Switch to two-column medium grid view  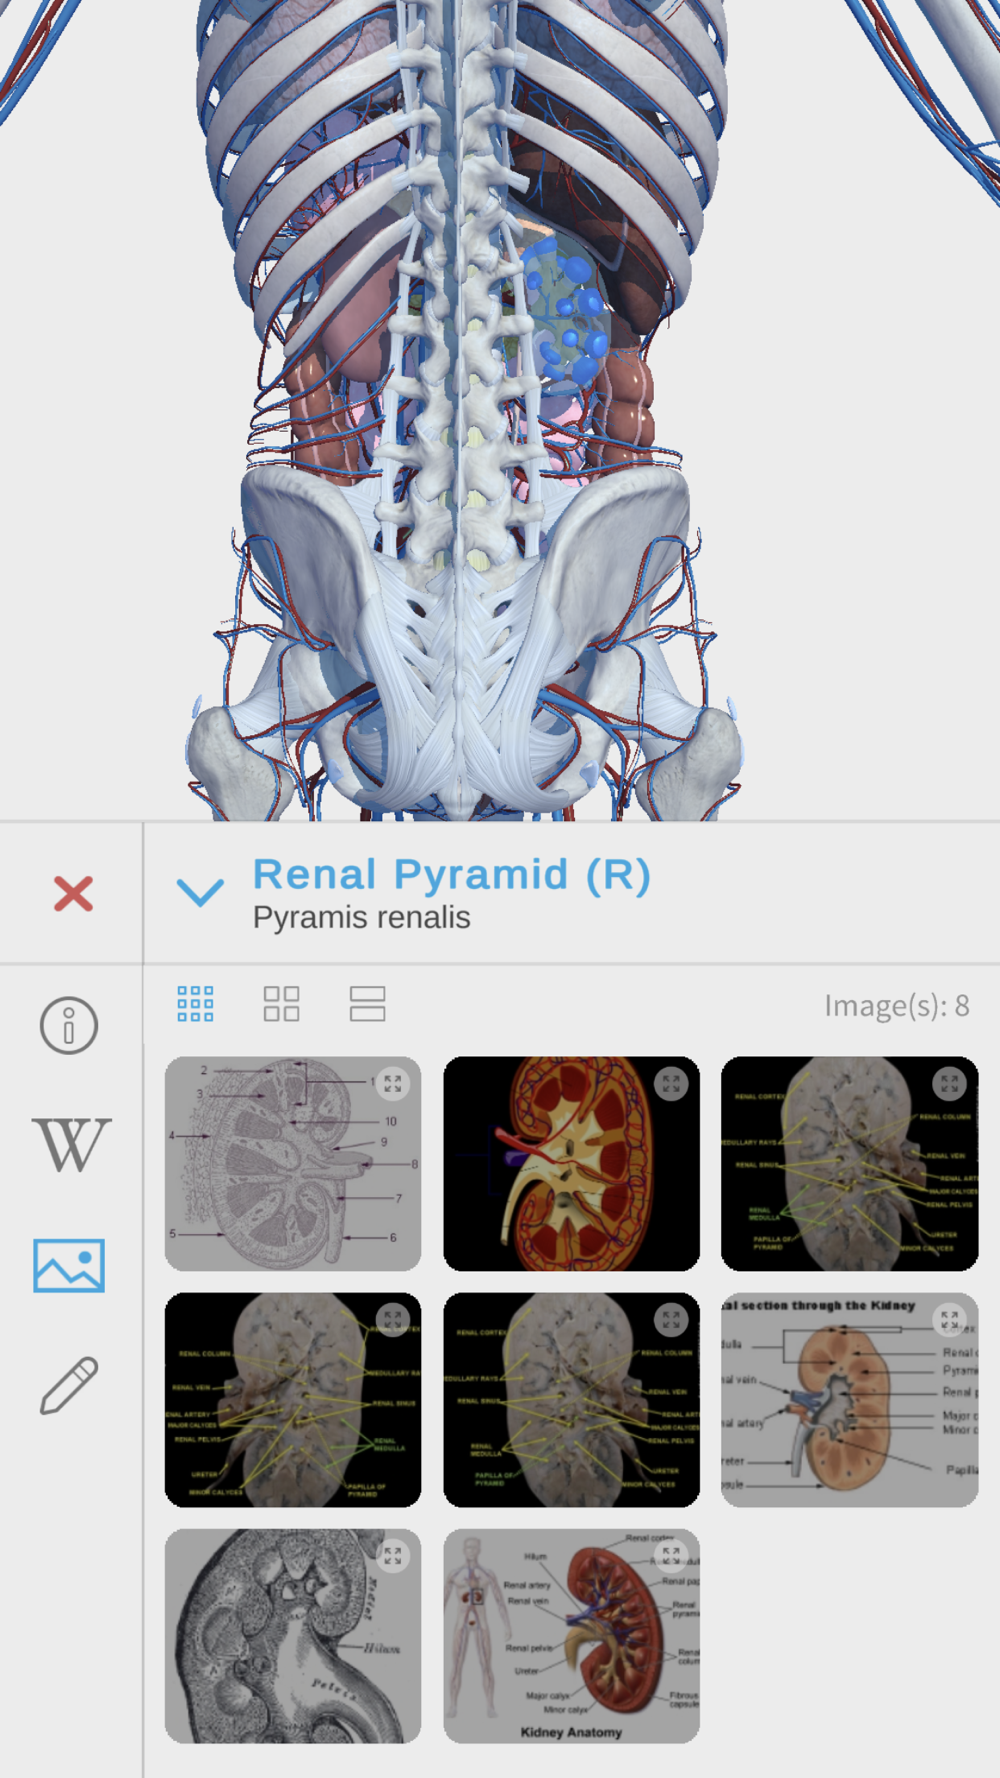(x=281, y=1004)
